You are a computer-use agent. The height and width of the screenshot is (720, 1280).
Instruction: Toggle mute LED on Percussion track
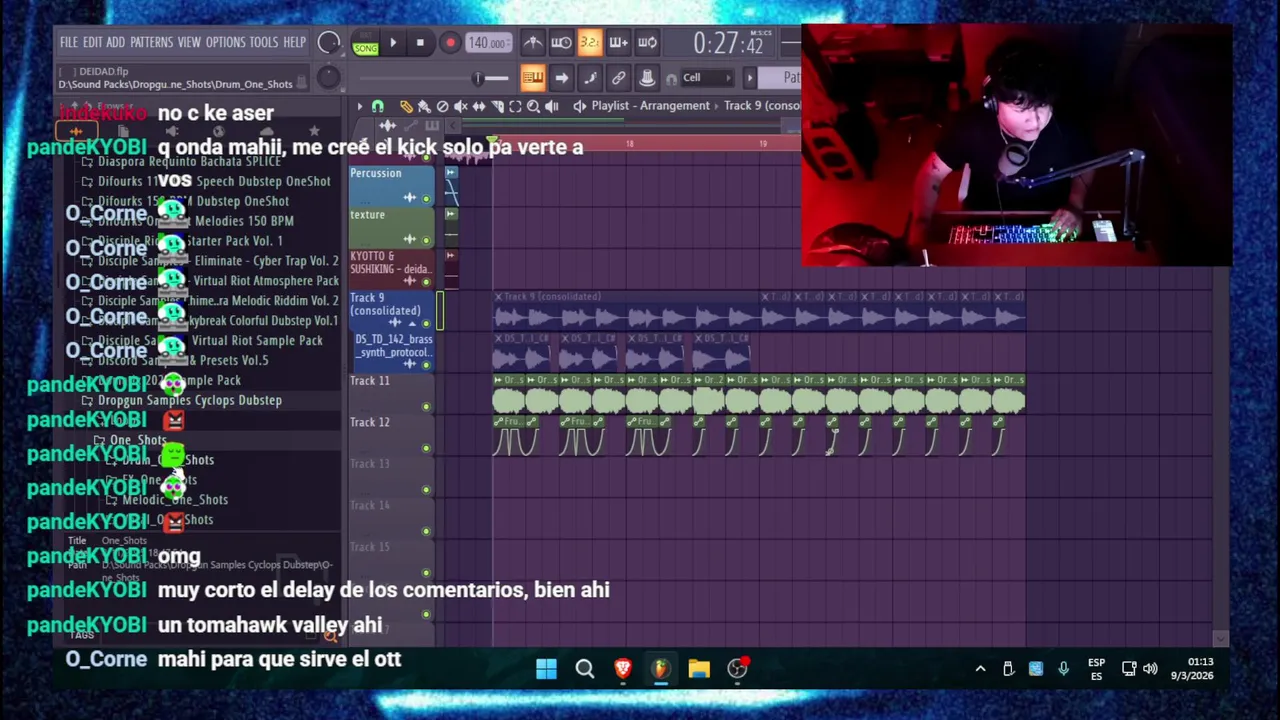coord(427,198)
